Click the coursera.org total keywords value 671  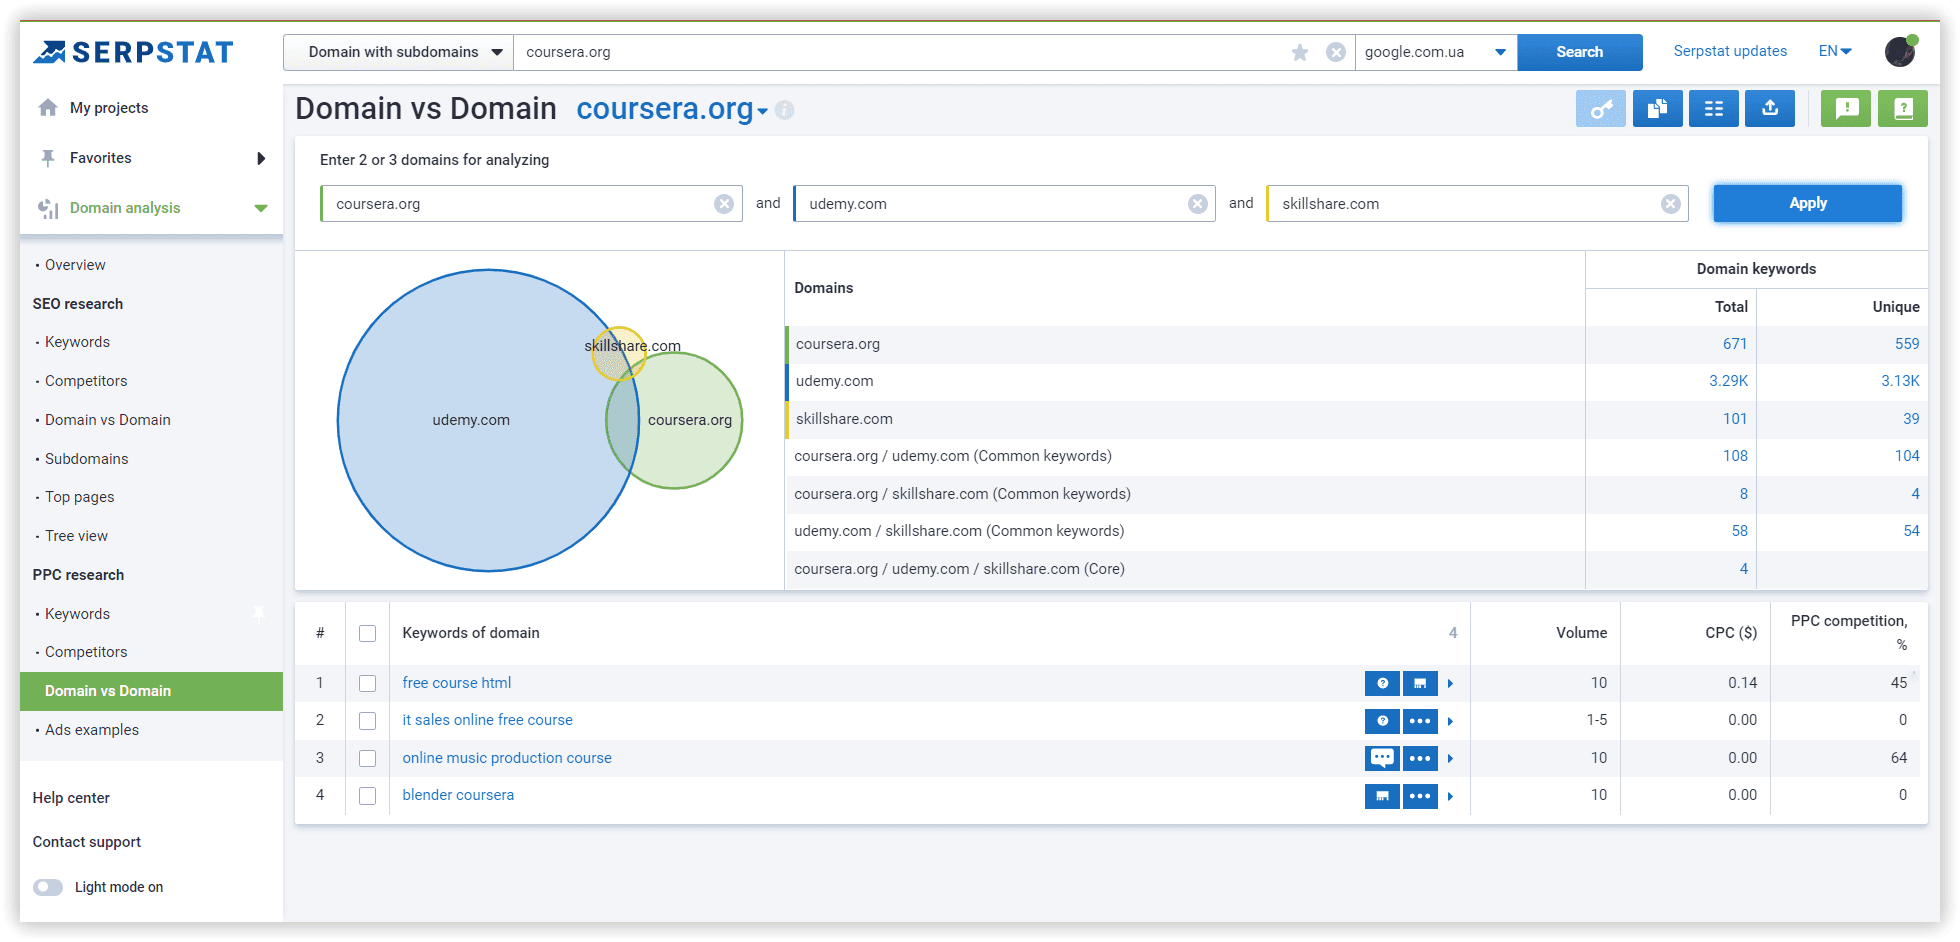pos(1735,344)
